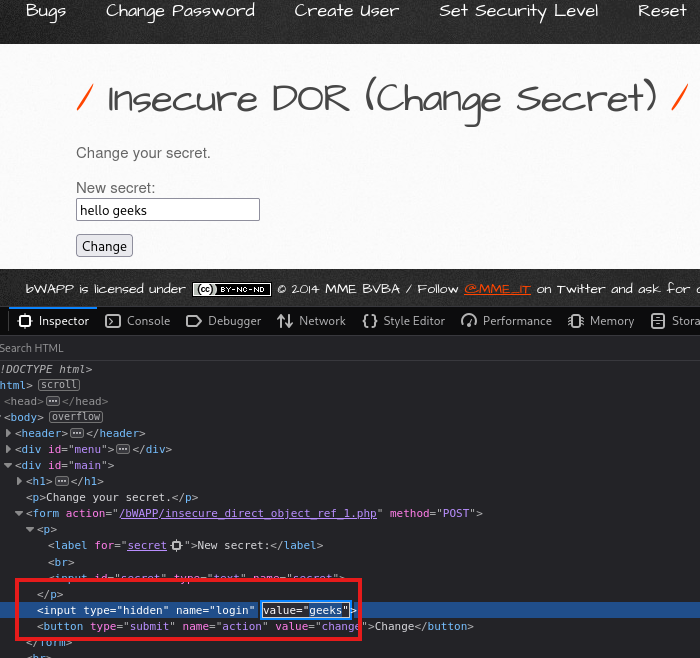Screen dimensions: 700x658
Task: Open the Console panel icon
Action: click(113, 321)
